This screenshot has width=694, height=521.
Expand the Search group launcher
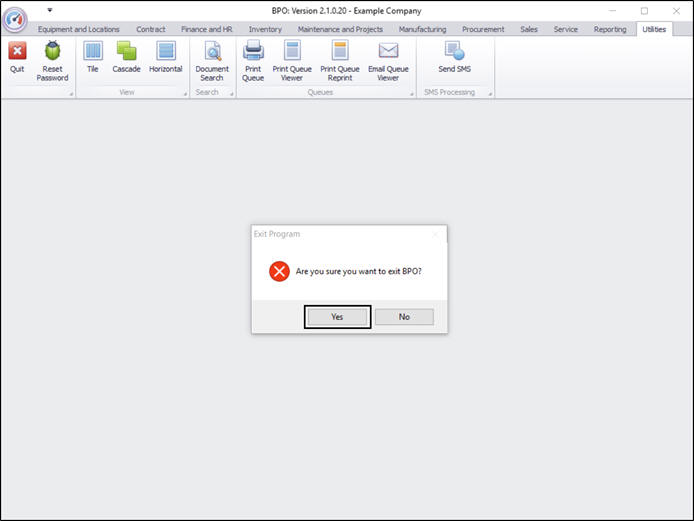point(231,94)
